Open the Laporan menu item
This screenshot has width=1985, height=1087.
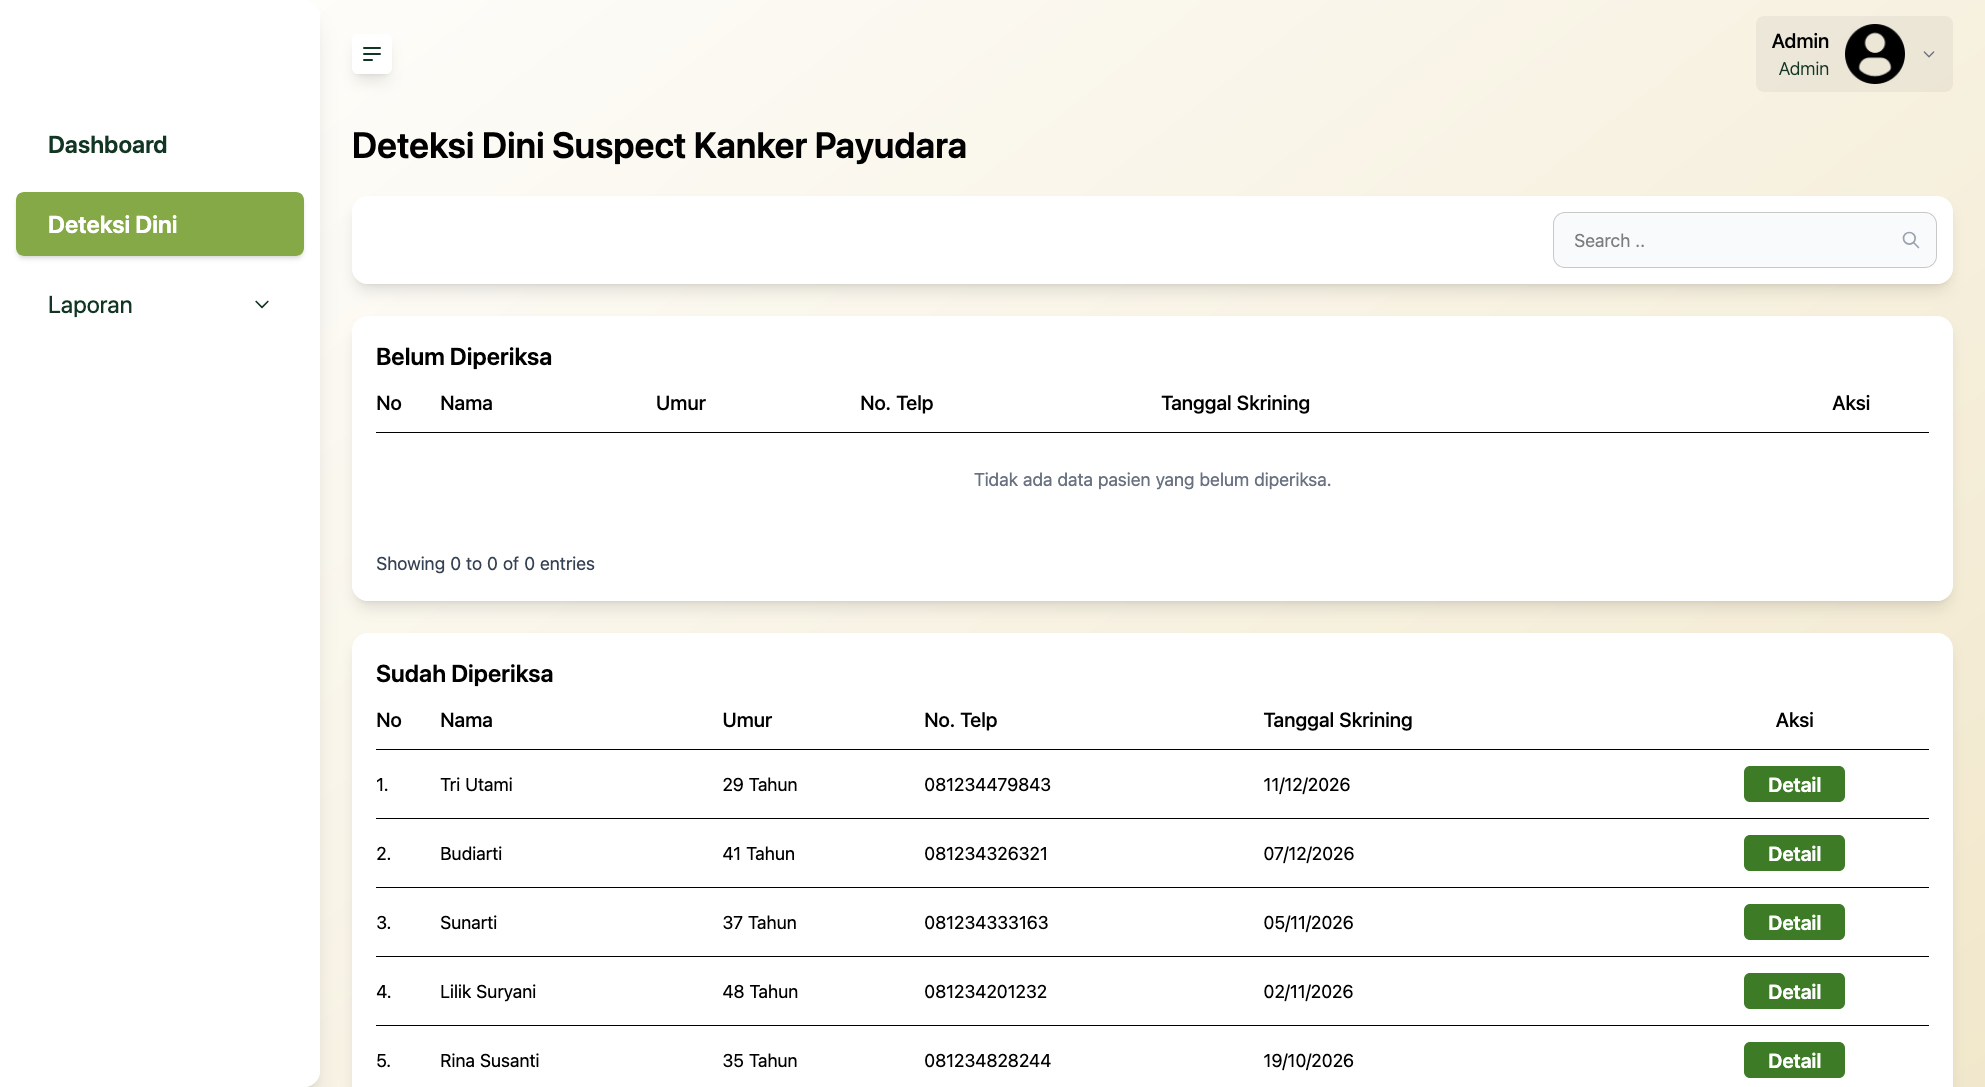(x=160, y=304)
